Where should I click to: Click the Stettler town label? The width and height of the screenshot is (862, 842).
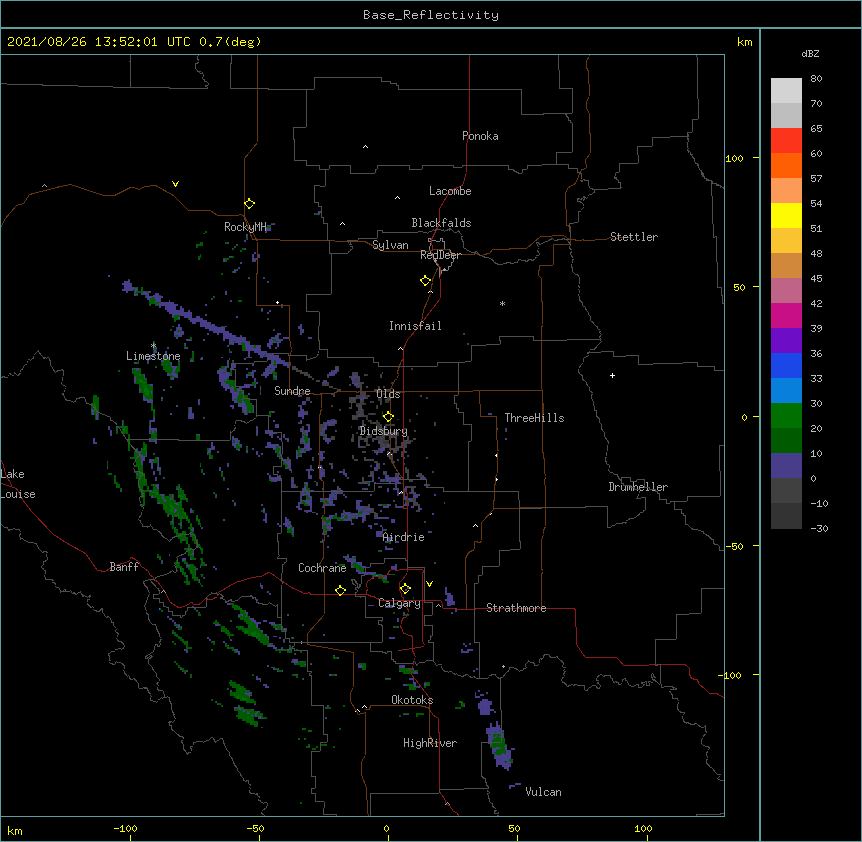(634, 237)
